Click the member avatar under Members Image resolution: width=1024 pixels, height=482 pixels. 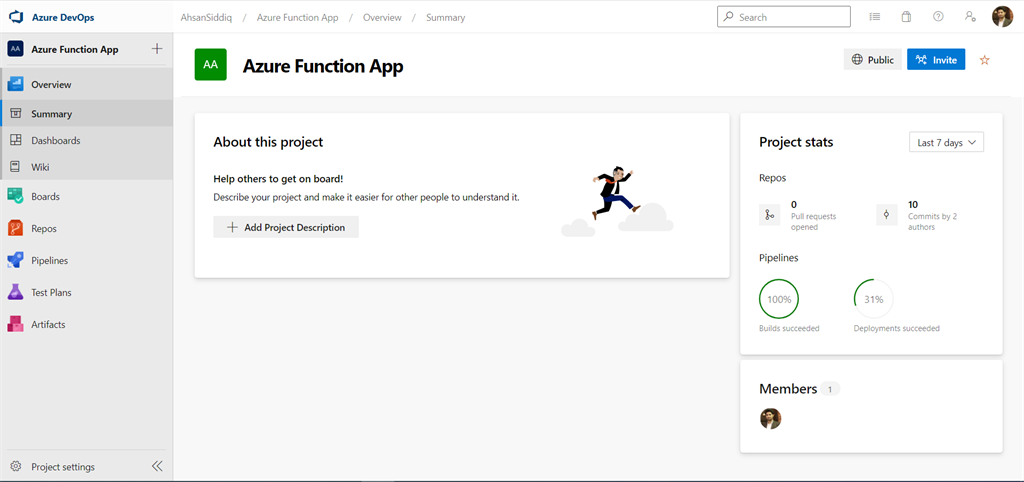[x=771, y=418]
